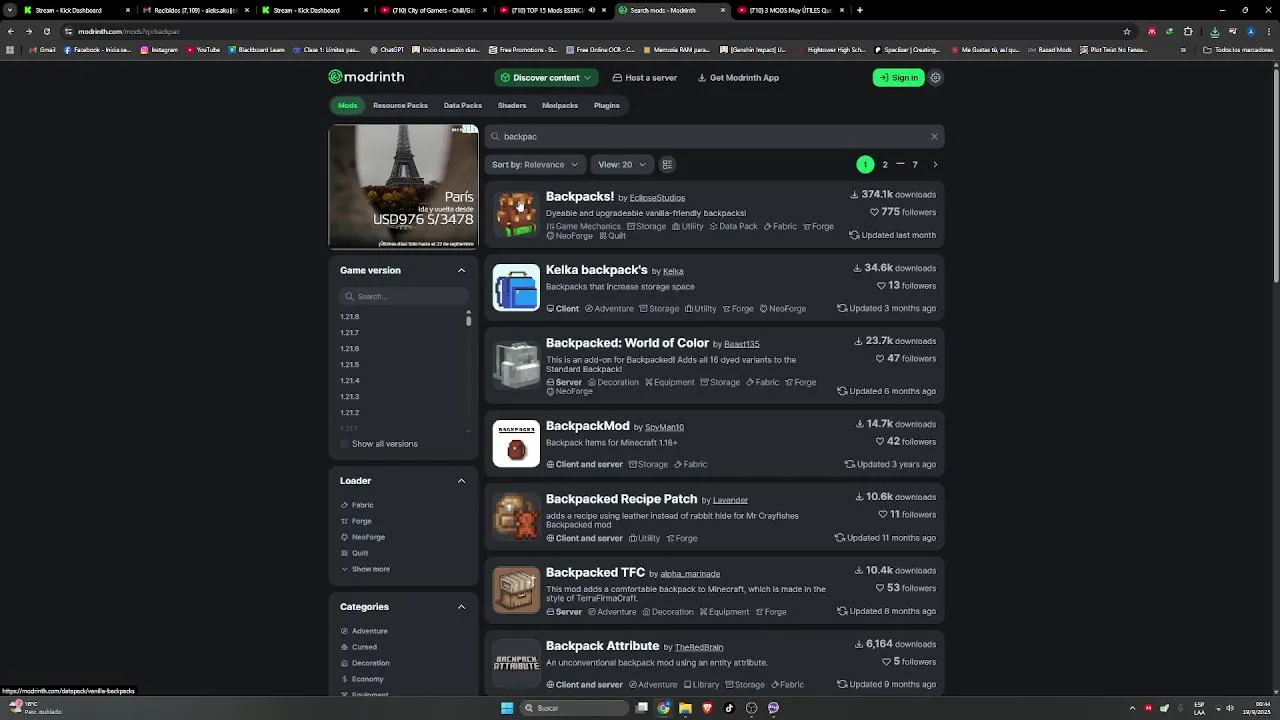Open Backpack Attribute icon
This screenshot has height=720, width=1280.
[516, 664]
